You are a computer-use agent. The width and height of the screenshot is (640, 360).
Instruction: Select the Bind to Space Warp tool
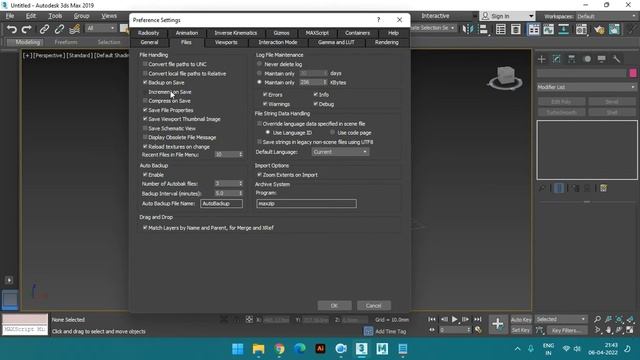click(x=74, y=29)
